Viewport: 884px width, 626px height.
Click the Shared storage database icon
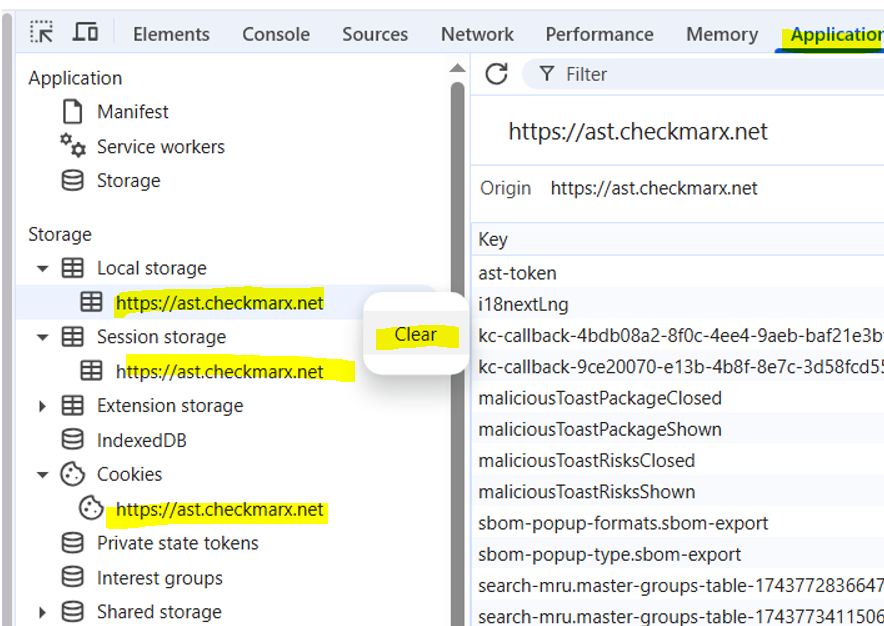pyautogui.click(x=72, y=612)
